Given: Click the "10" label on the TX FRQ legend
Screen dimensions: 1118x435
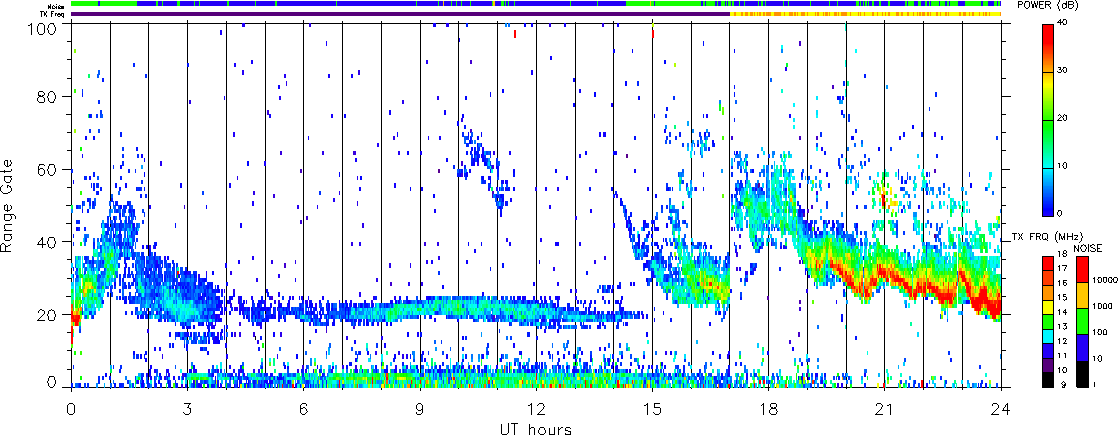Looking at the screenshot, I should (x=1062, y=370).
